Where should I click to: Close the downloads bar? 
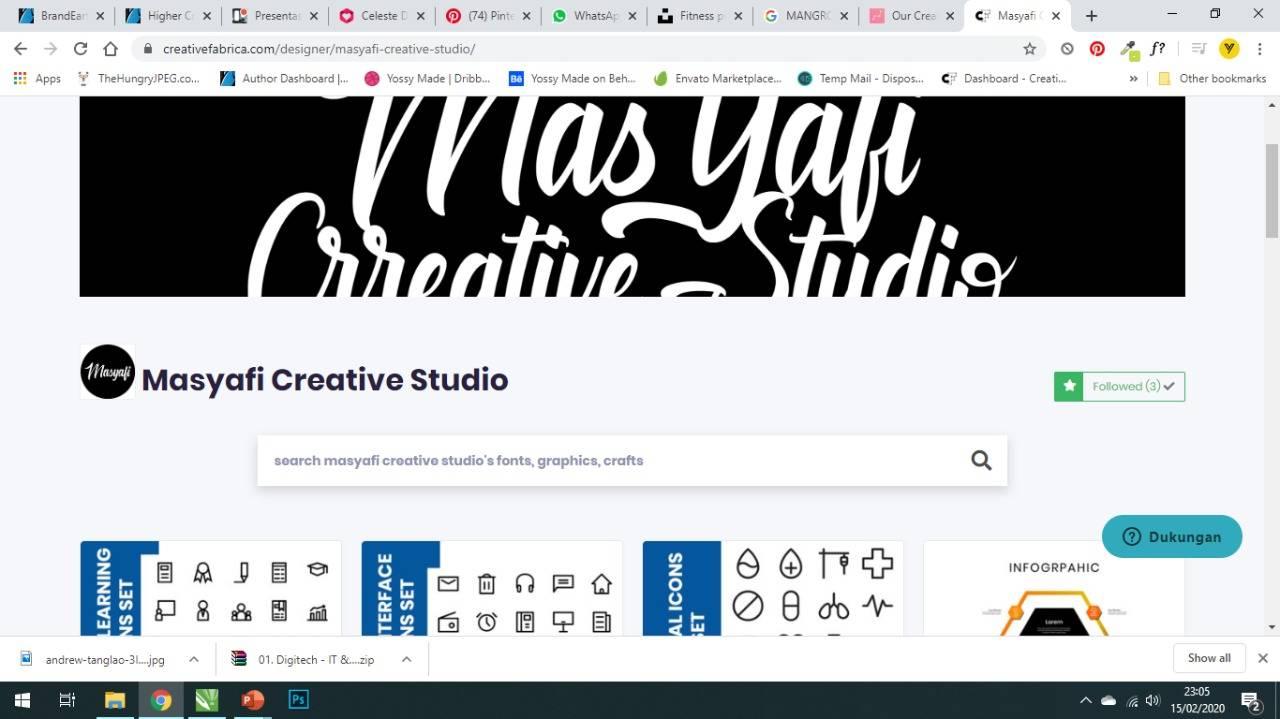pos(1262,658)
